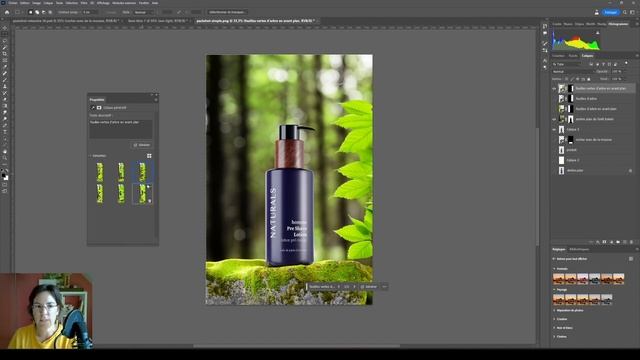Choose Intersect with selection mode icon
640x360 pixels.
click(x=50, y=12)
